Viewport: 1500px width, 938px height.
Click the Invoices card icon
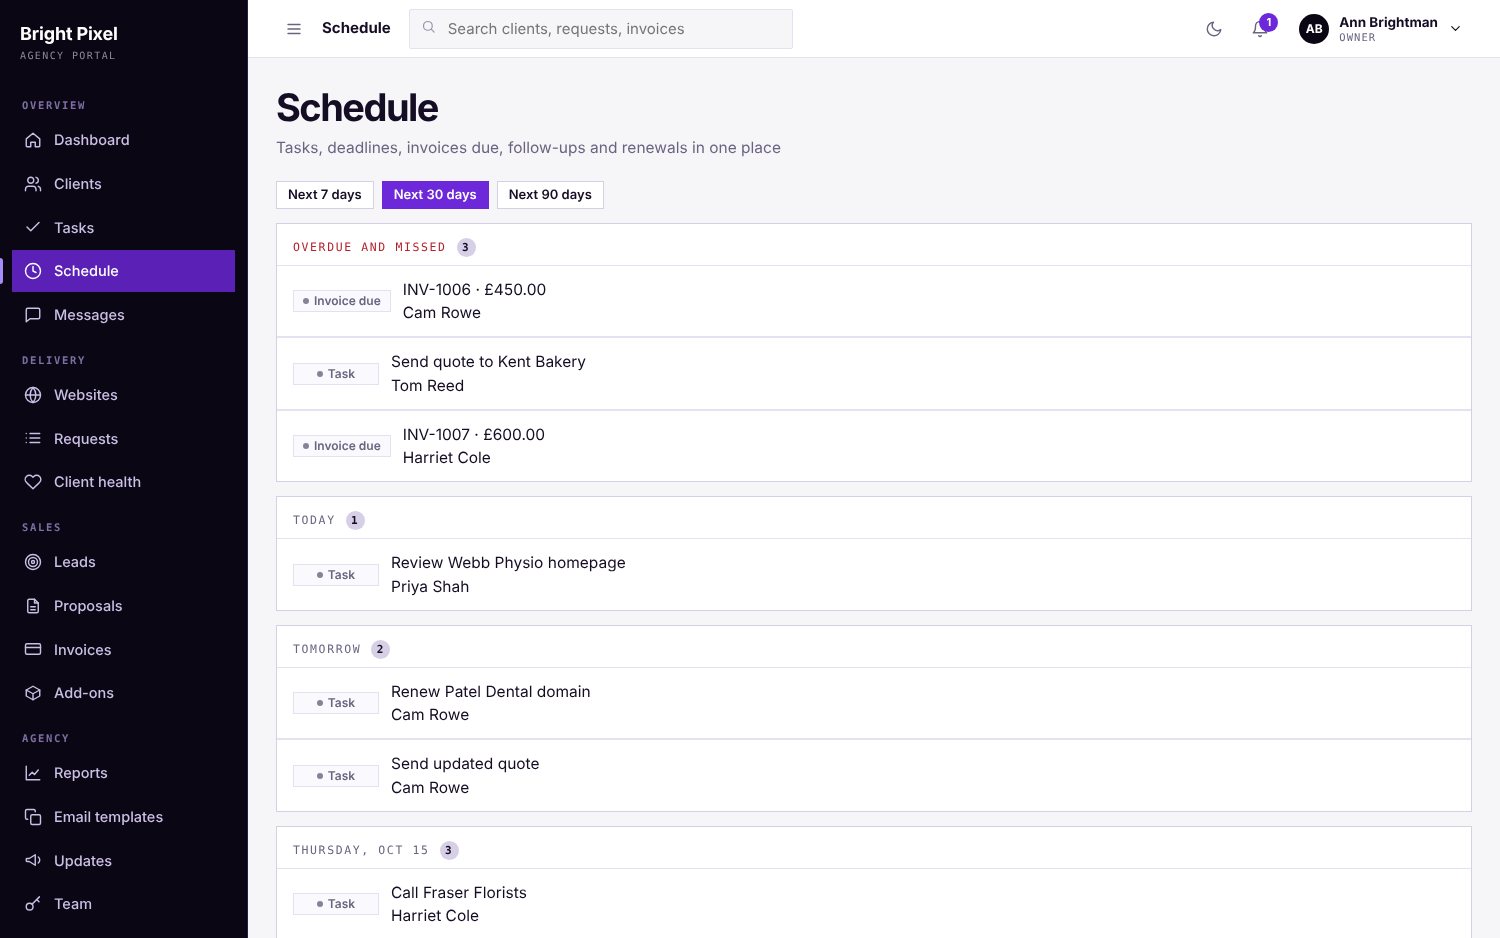[x=33, y=650]
